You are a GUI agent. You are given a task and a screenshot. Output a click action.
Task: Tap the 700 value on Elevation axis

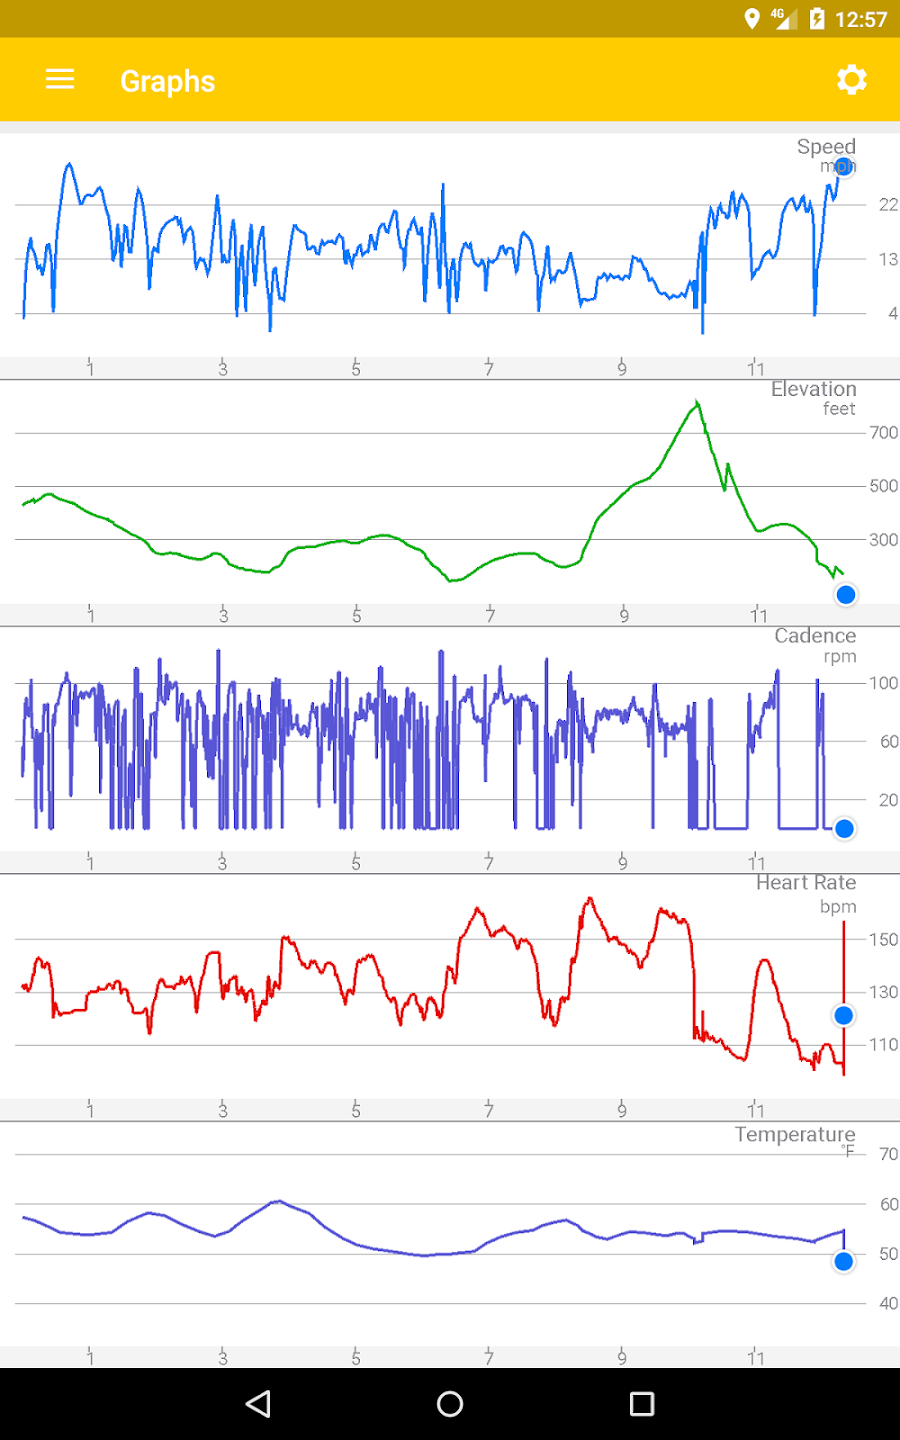(x=884, y=433)
